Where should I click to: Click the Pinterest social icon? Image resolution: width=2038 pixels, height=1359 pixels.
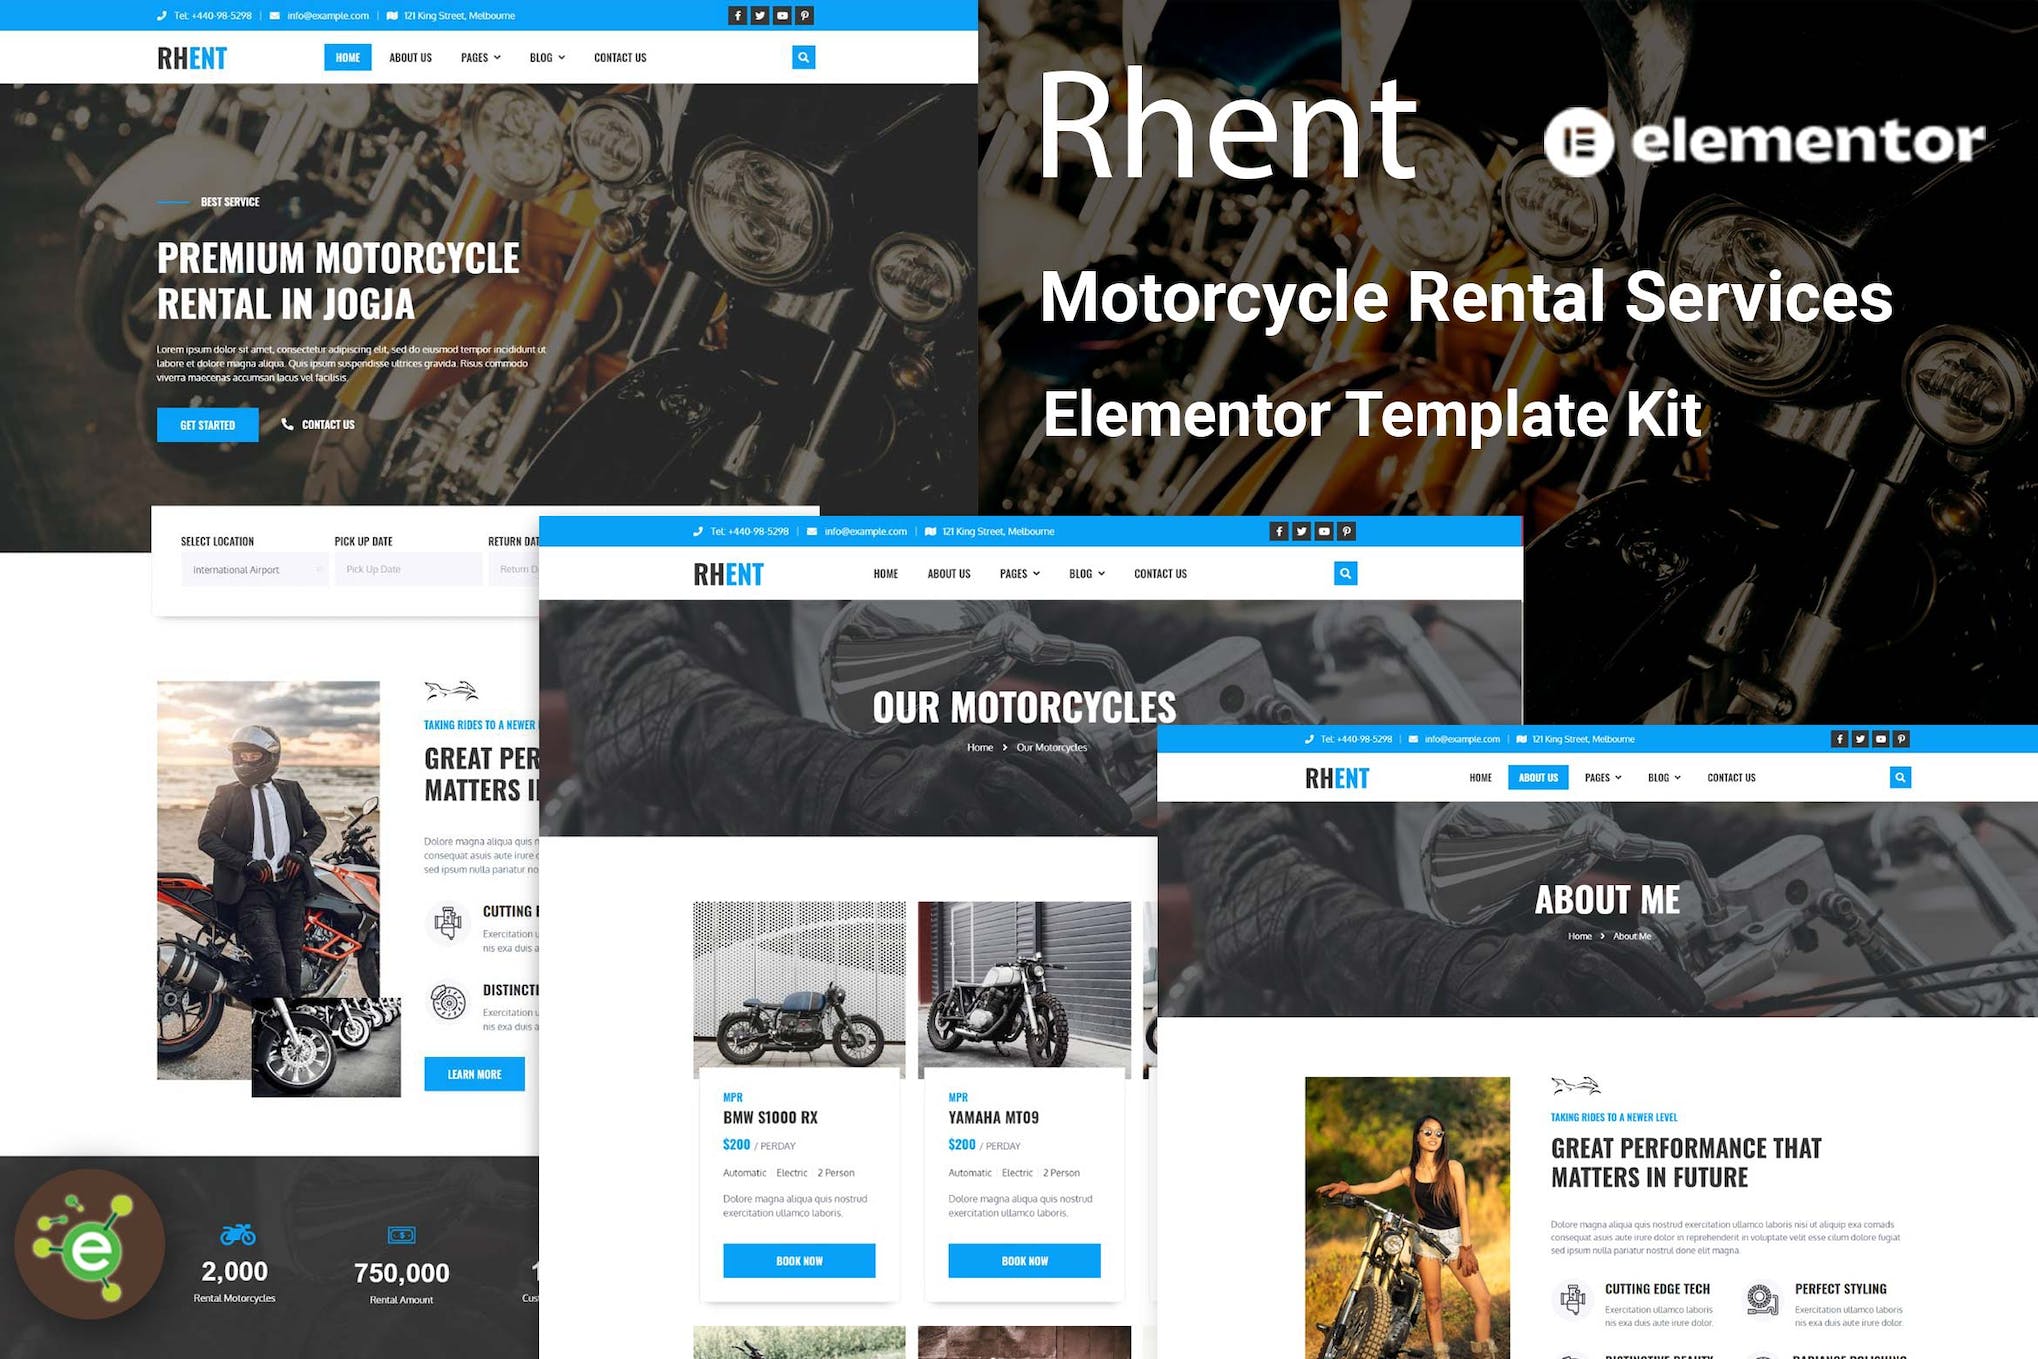[x=804, y=15]
